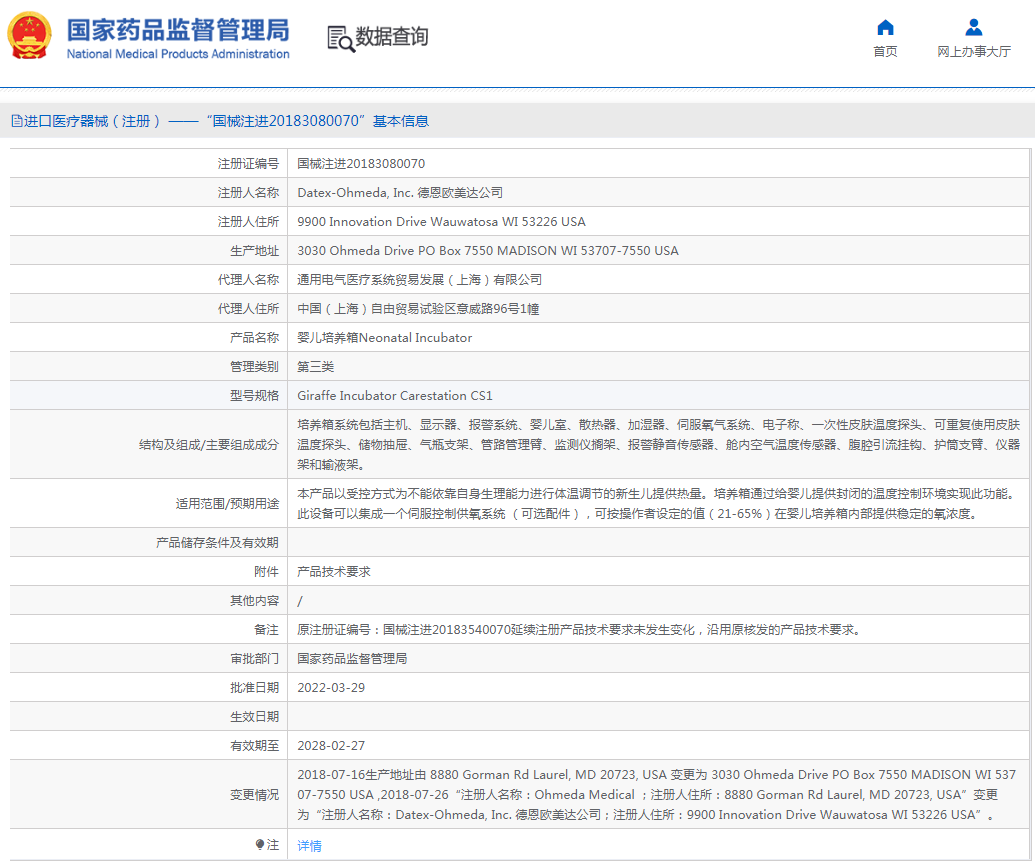Click the 网上办事大厅 label

point(974,52)
